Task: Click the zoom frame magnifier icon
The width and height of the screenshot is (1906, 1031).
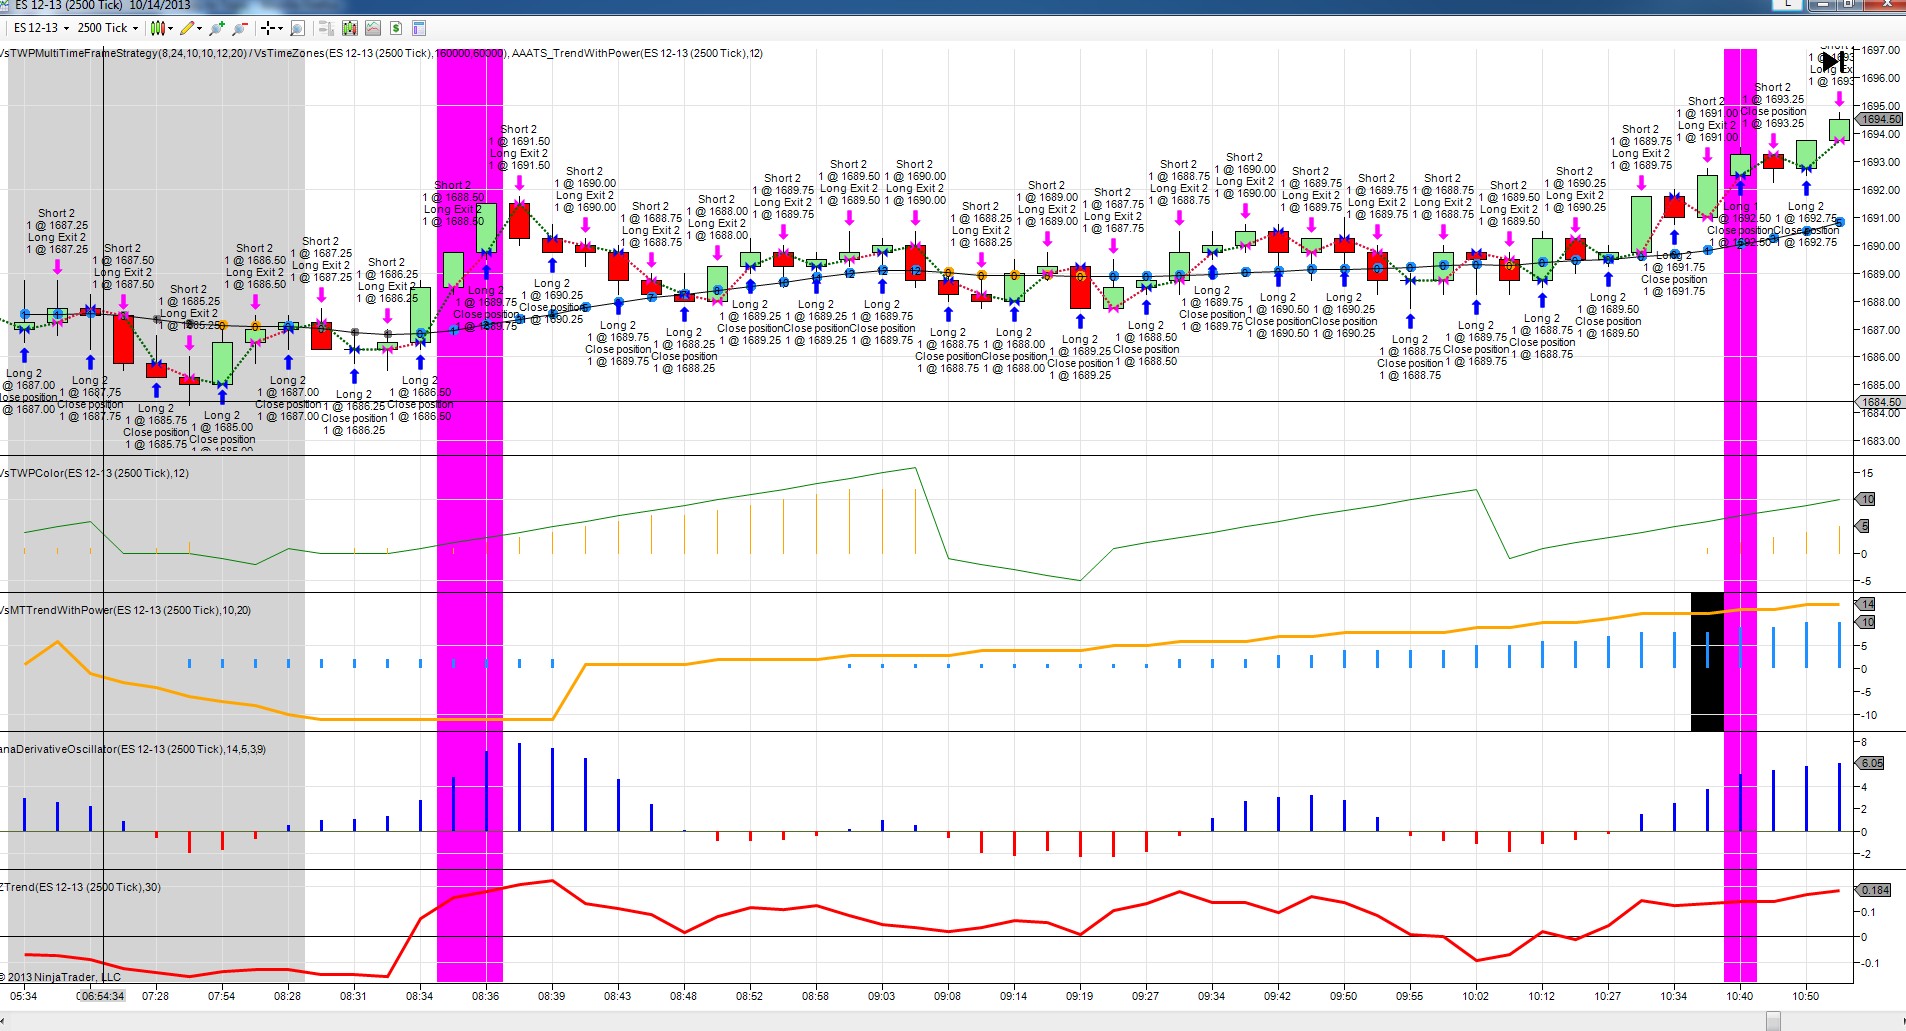Action: (296, 28)
